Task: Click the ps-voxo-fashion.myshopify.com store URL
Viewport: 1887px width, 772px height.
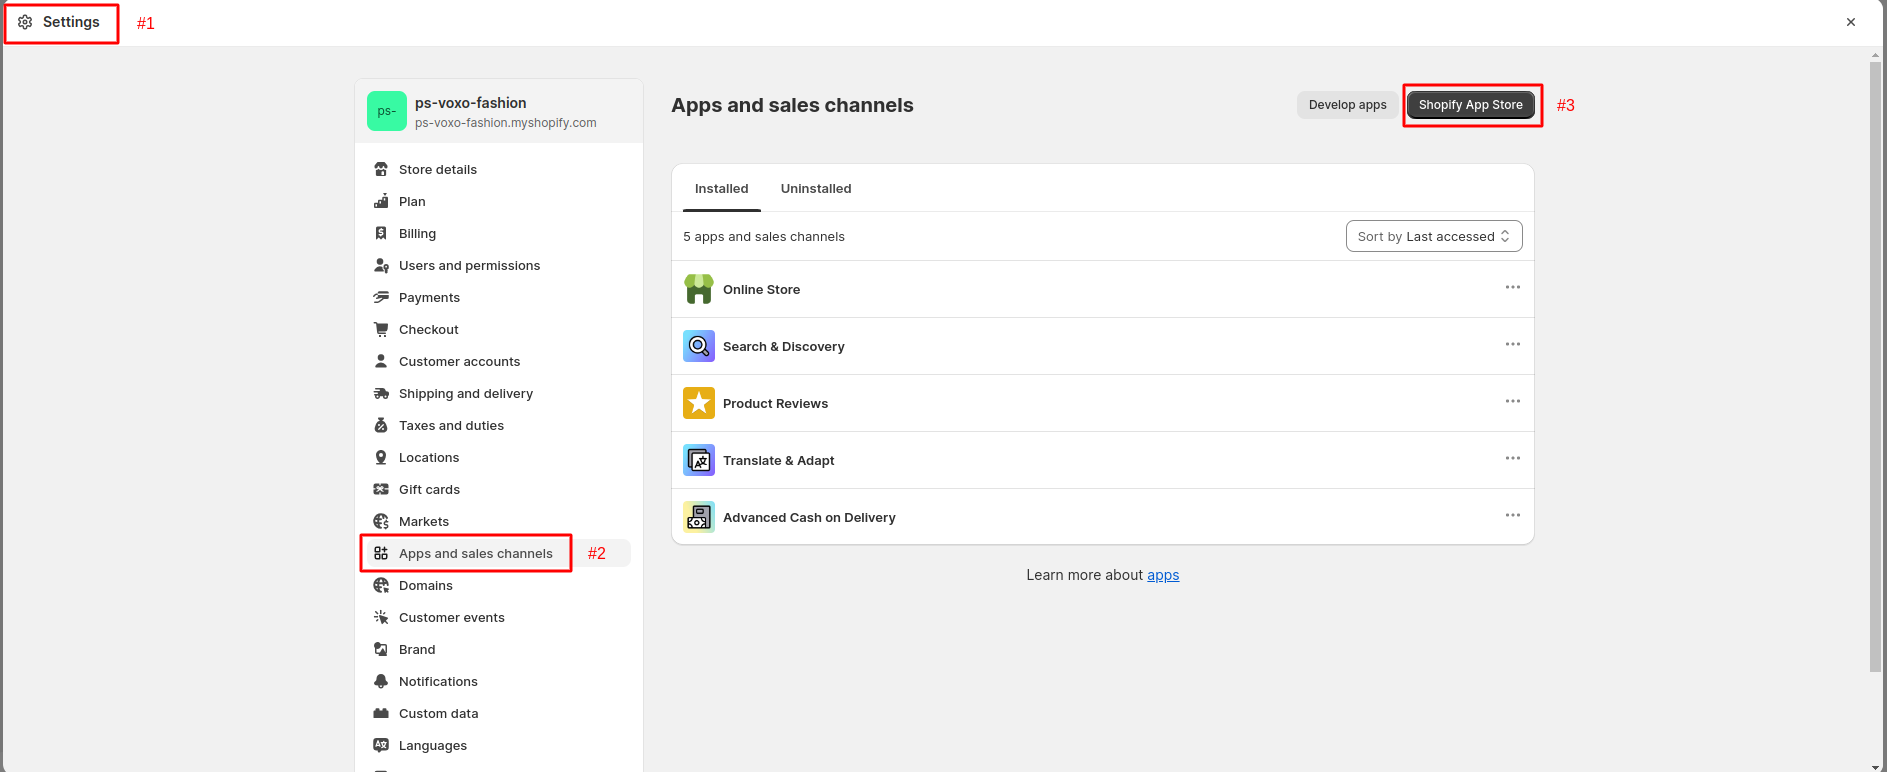Action: (506, 123)
